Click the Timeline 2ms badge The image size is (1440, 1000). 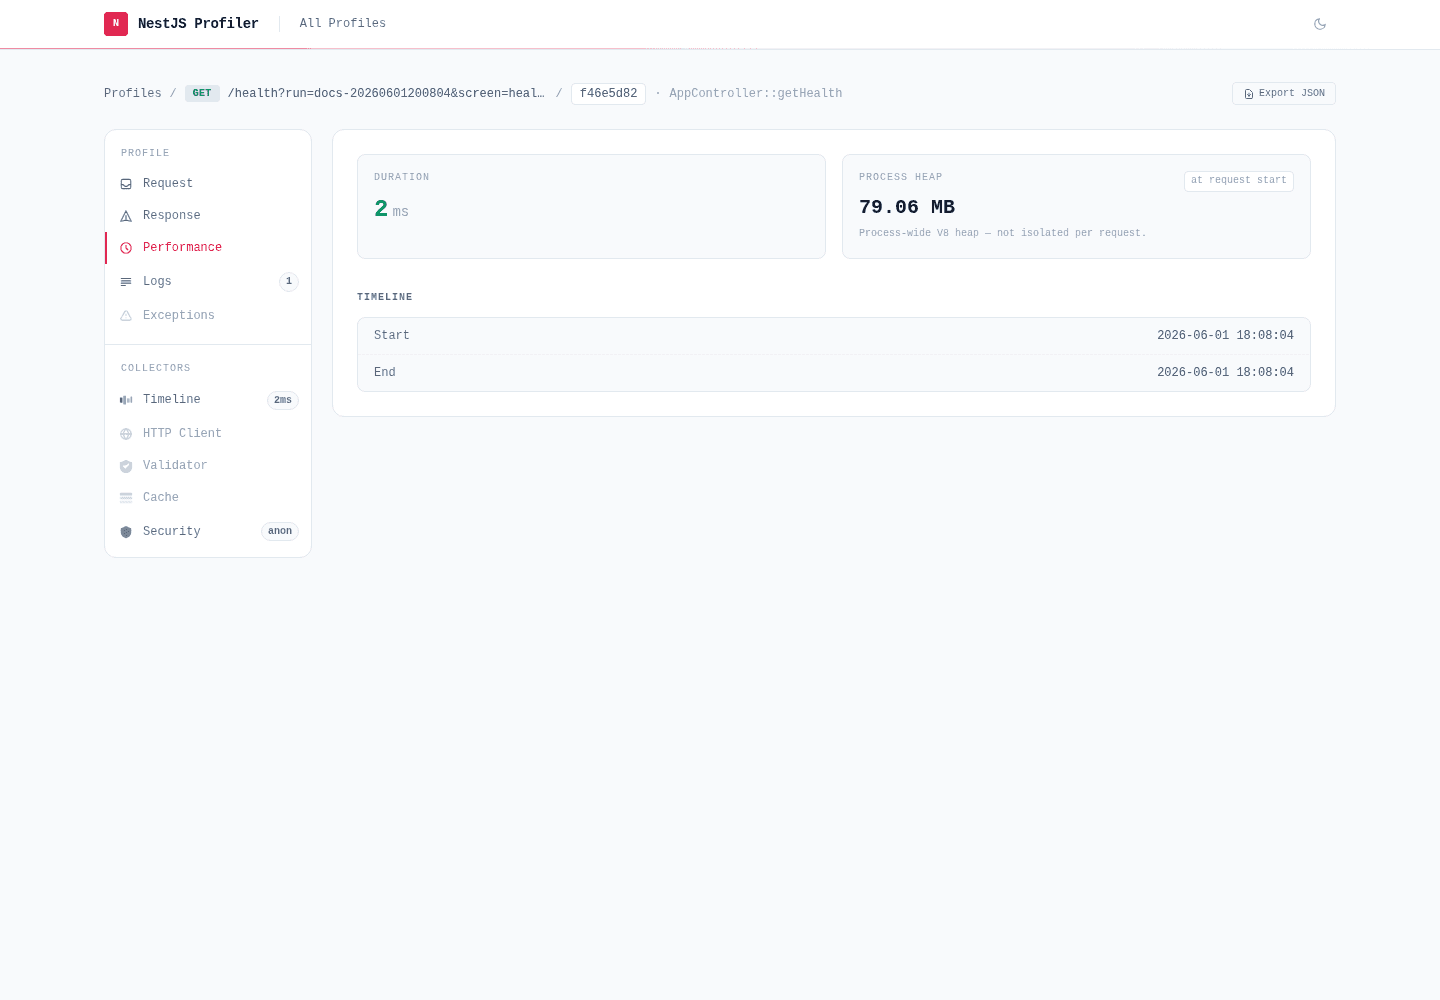click(x=283, y=400)
